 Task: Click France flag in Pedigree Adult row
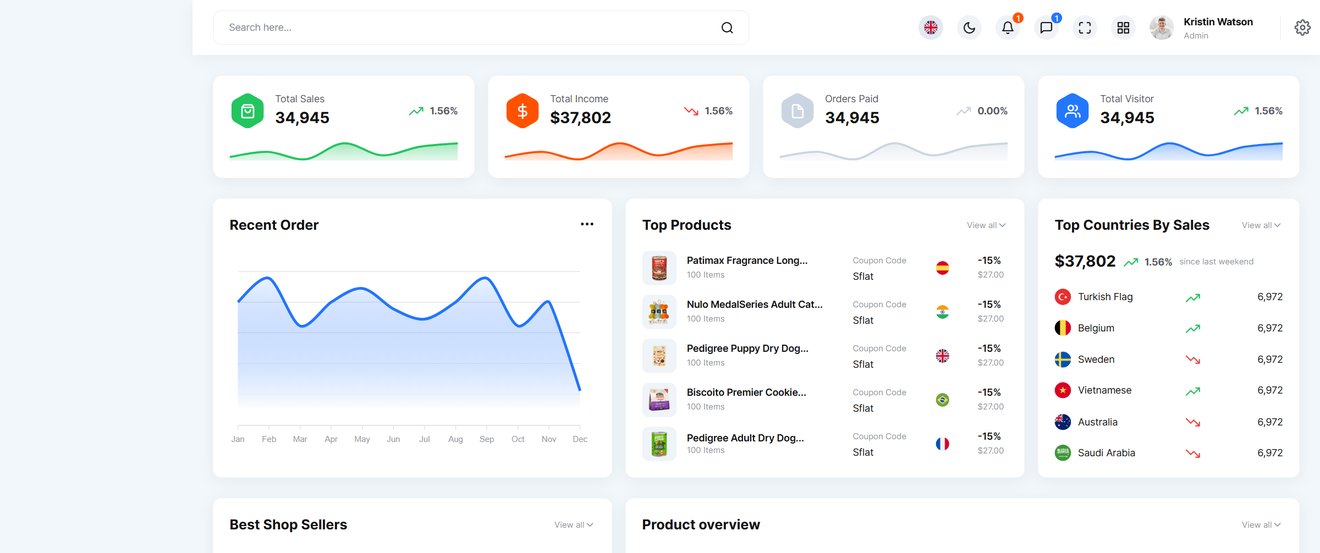coord(942,444)
